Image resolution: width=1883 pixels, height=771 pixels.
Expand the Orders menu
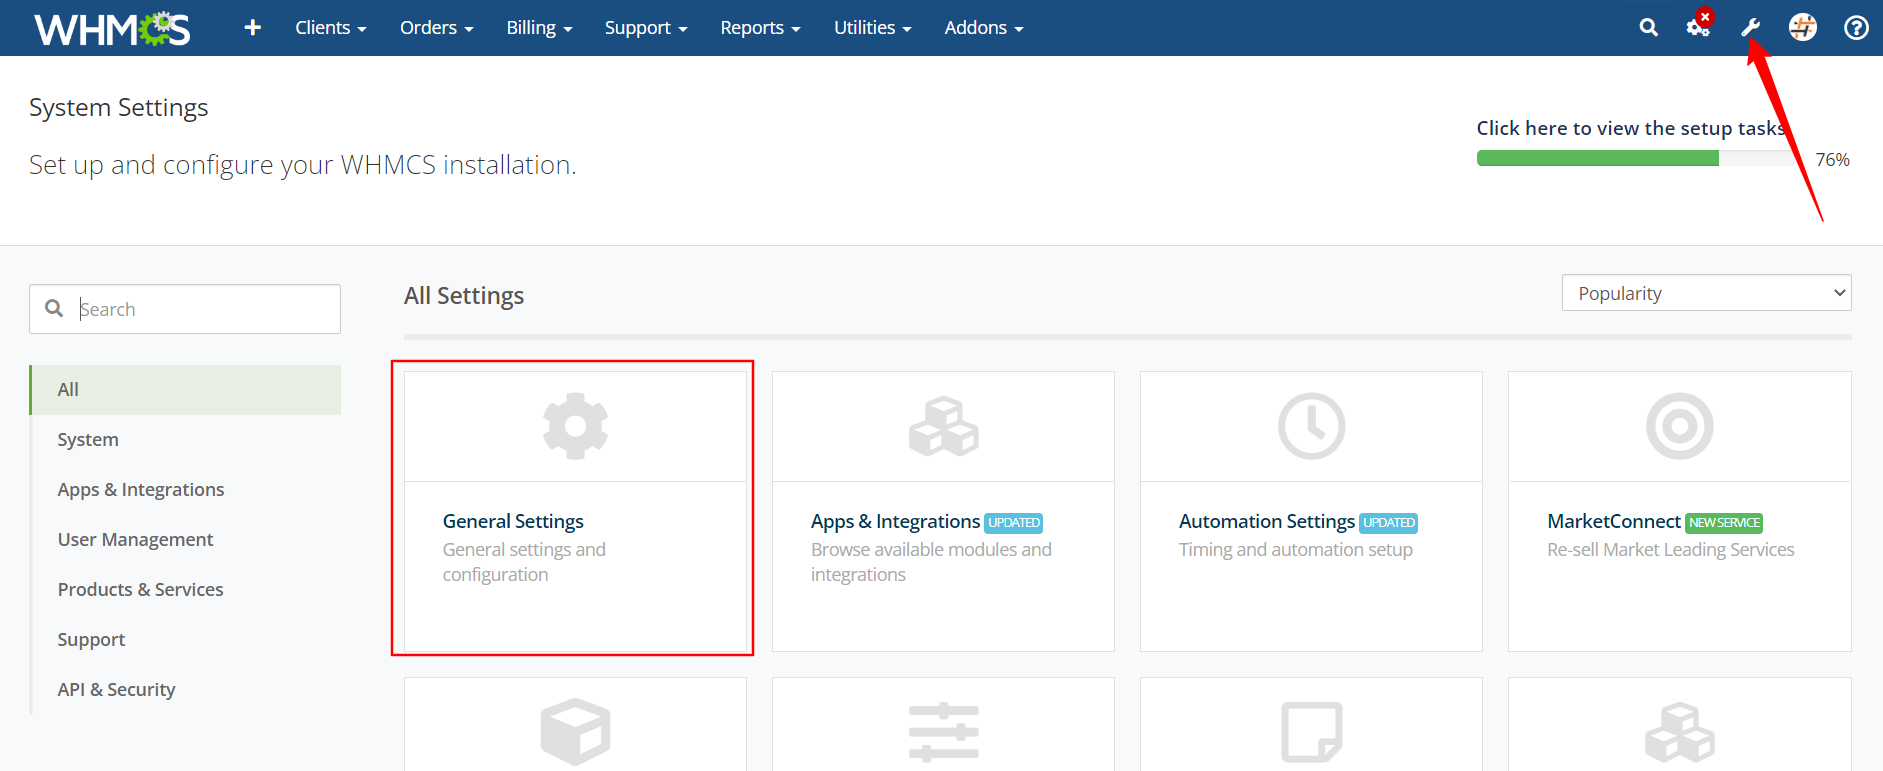click(x=436, y=28)
